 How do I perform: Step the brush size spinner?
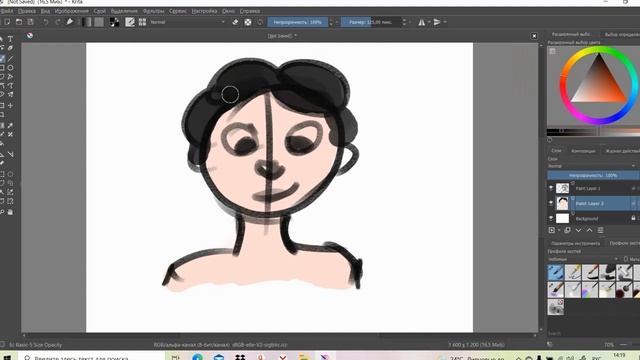coord(404,22)
